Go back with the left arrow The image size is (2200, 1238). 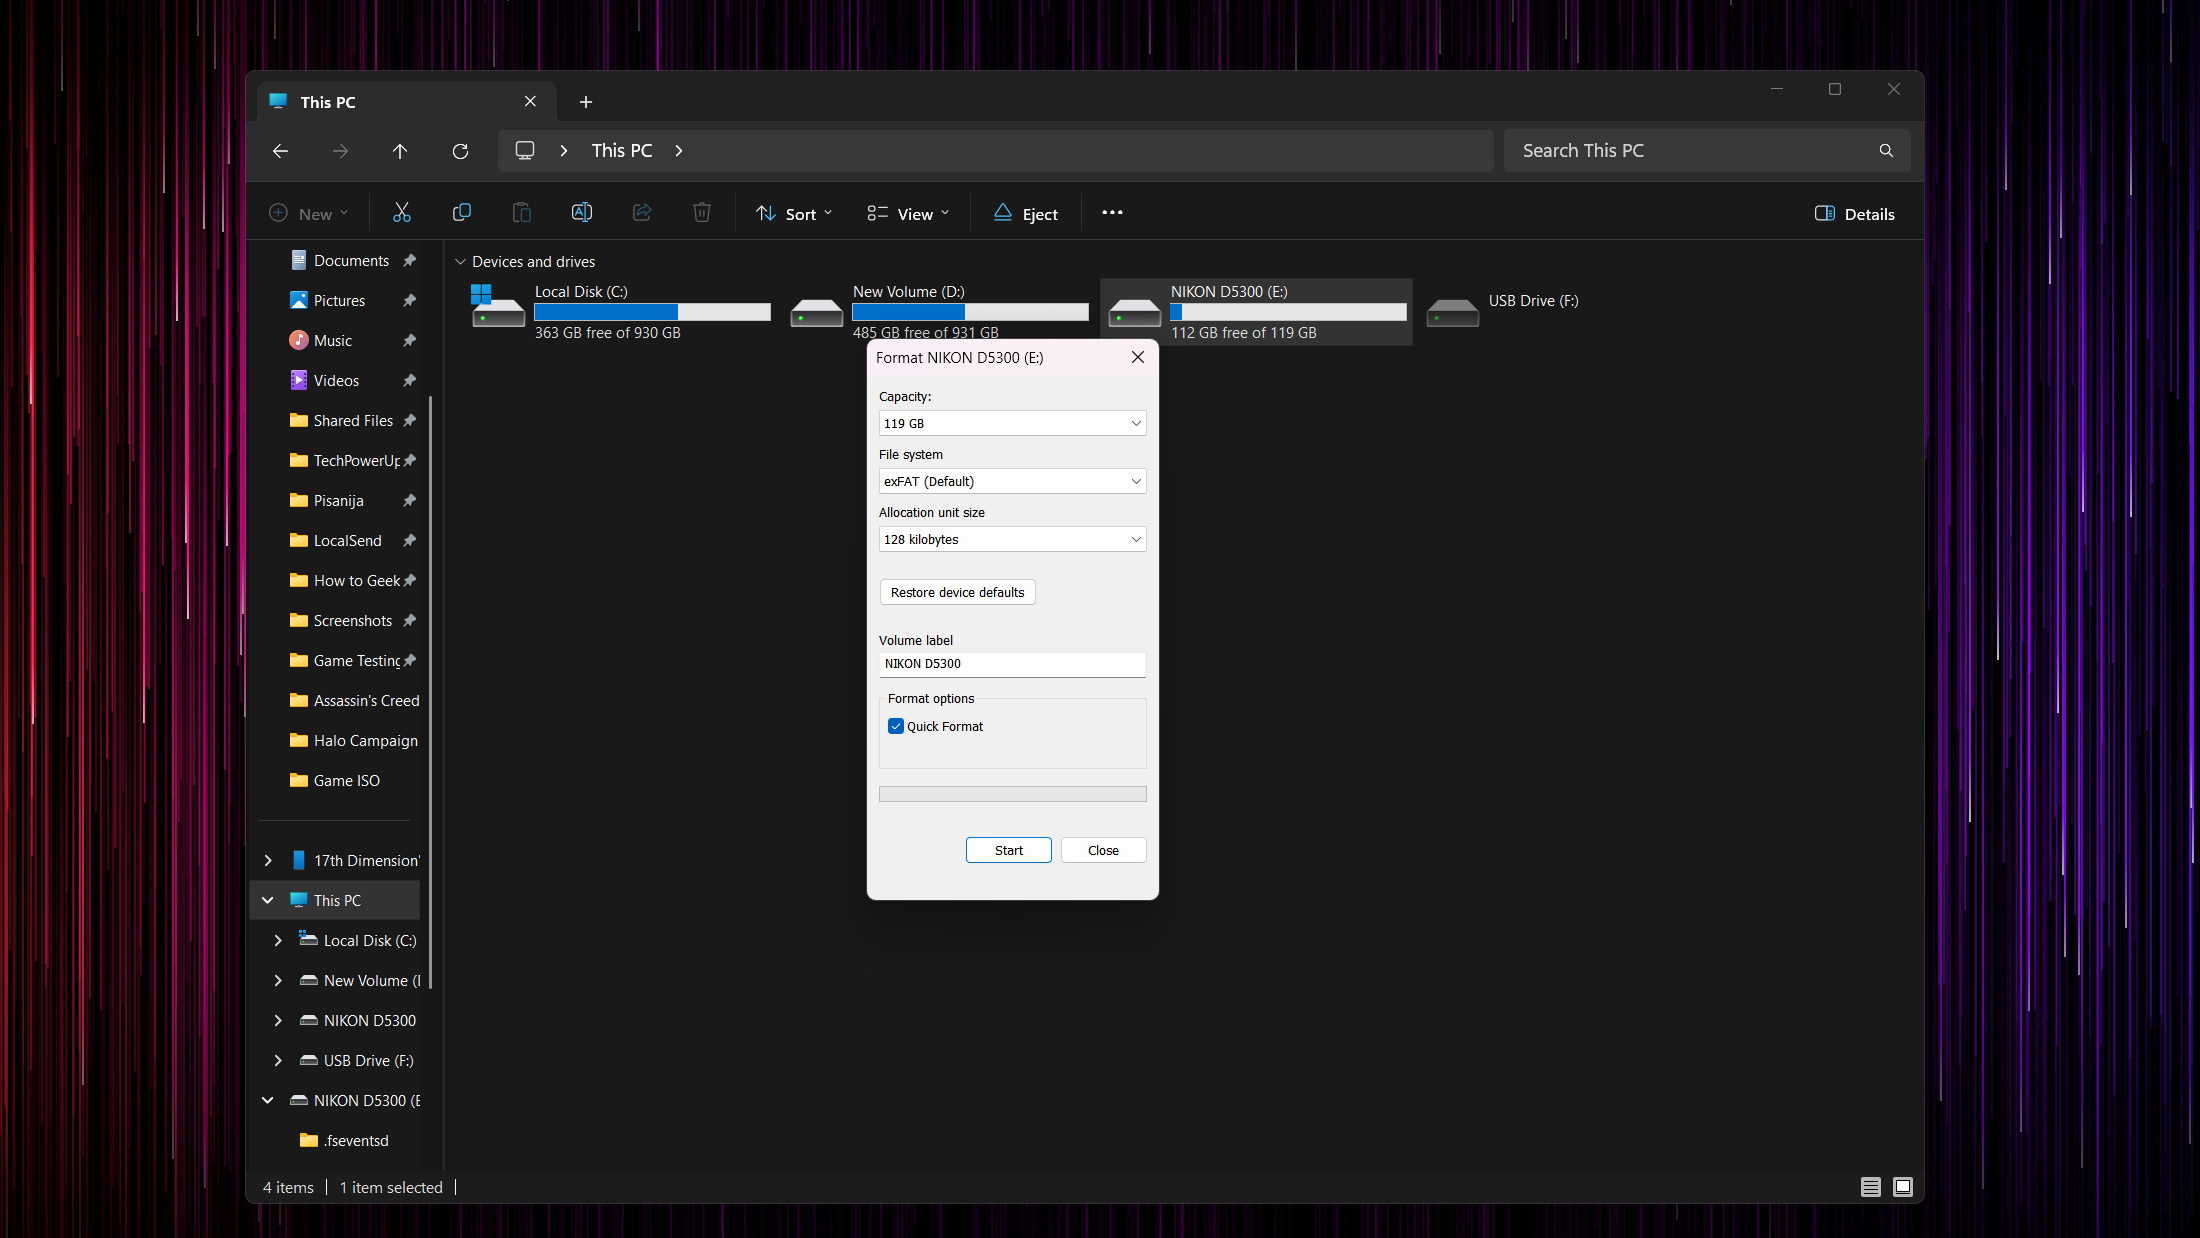280,151
